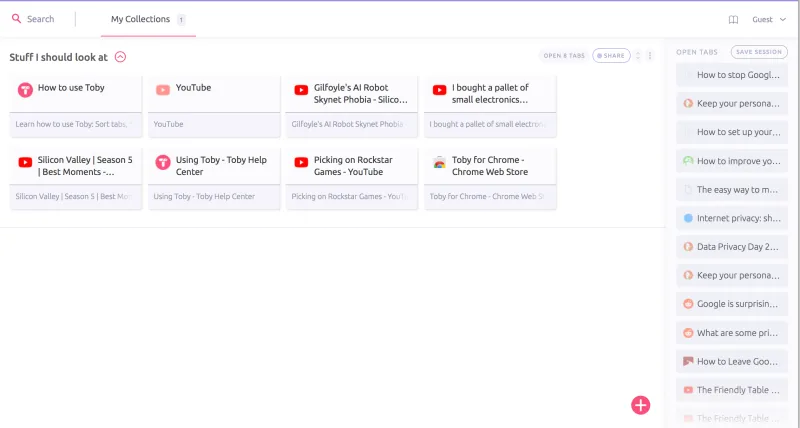
Task: Click the OPEN TABS panel heading
Action: [x=697, y=52]
